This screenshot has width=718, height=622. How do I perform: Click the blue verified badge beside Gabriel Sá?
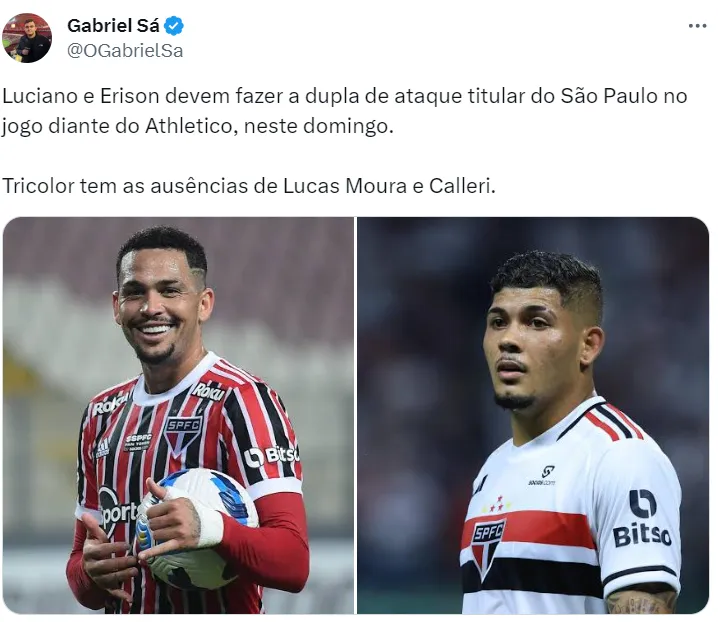[x=174, y=26]
